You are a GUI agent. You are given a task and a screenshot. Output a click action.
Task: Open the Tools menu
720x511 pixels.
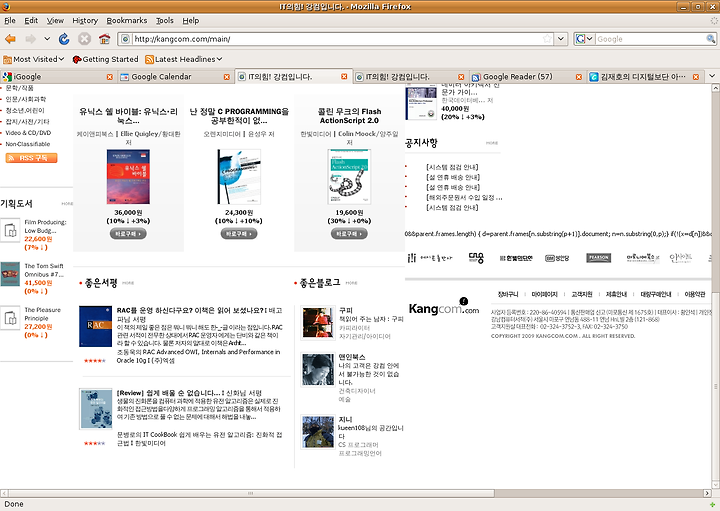tap(164, 21)
